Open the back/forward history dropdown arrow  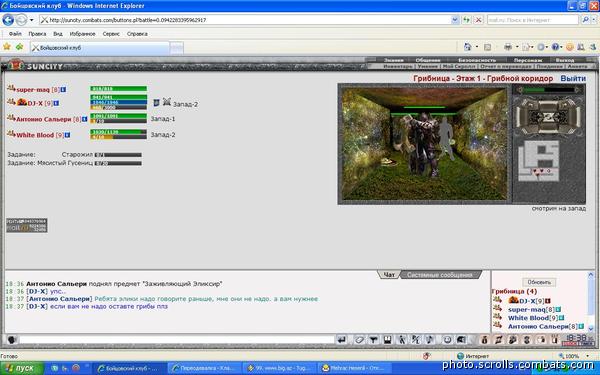pos(32,20)
